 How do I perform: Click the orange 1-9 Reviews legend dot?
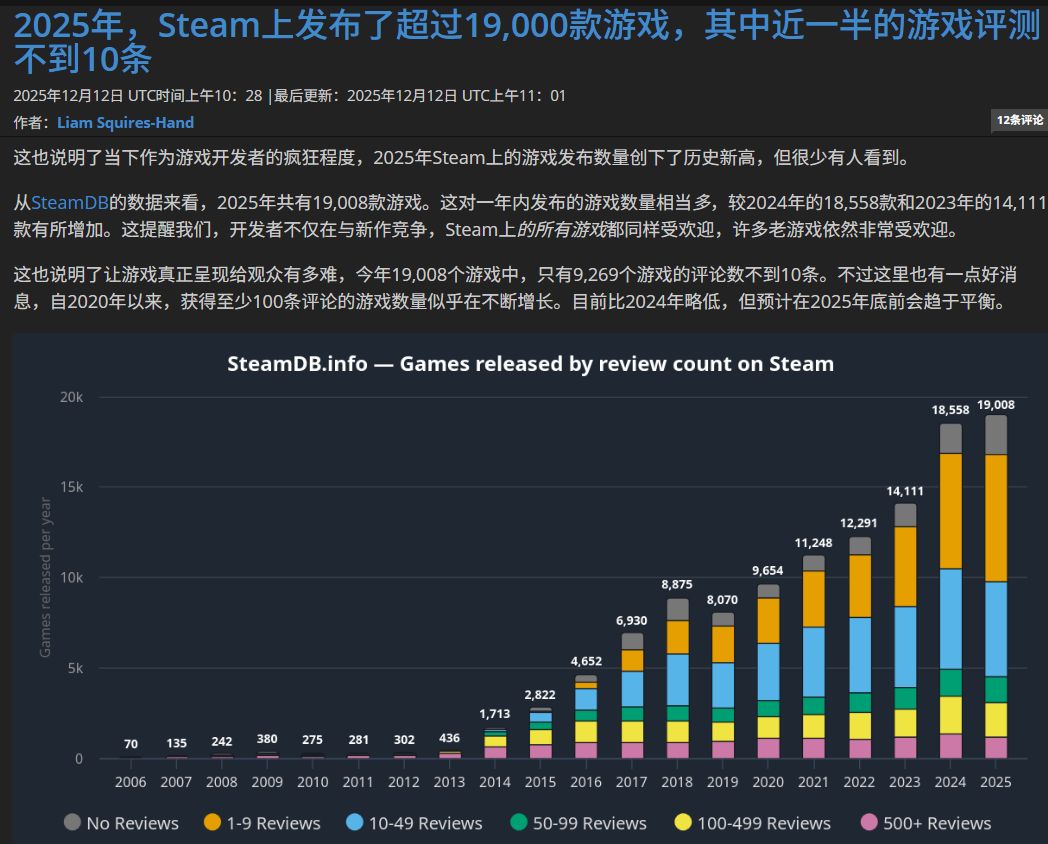coord(213,822)
